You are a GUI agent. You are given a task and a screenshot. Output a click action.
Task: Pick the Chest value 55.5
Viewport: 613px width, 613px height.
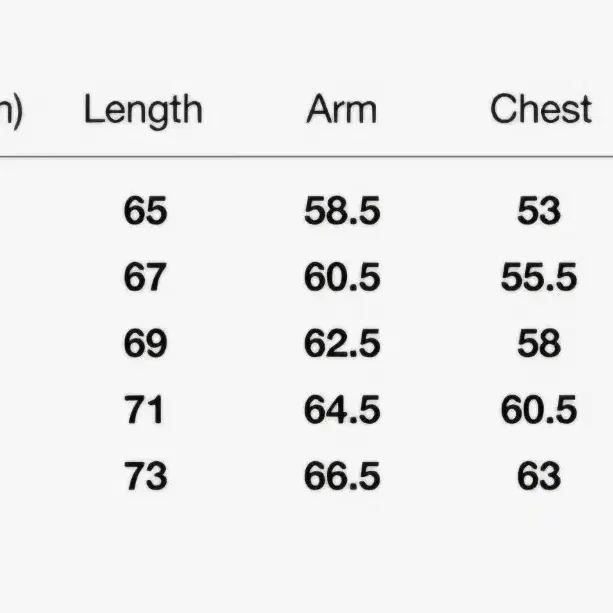(539, 277)
